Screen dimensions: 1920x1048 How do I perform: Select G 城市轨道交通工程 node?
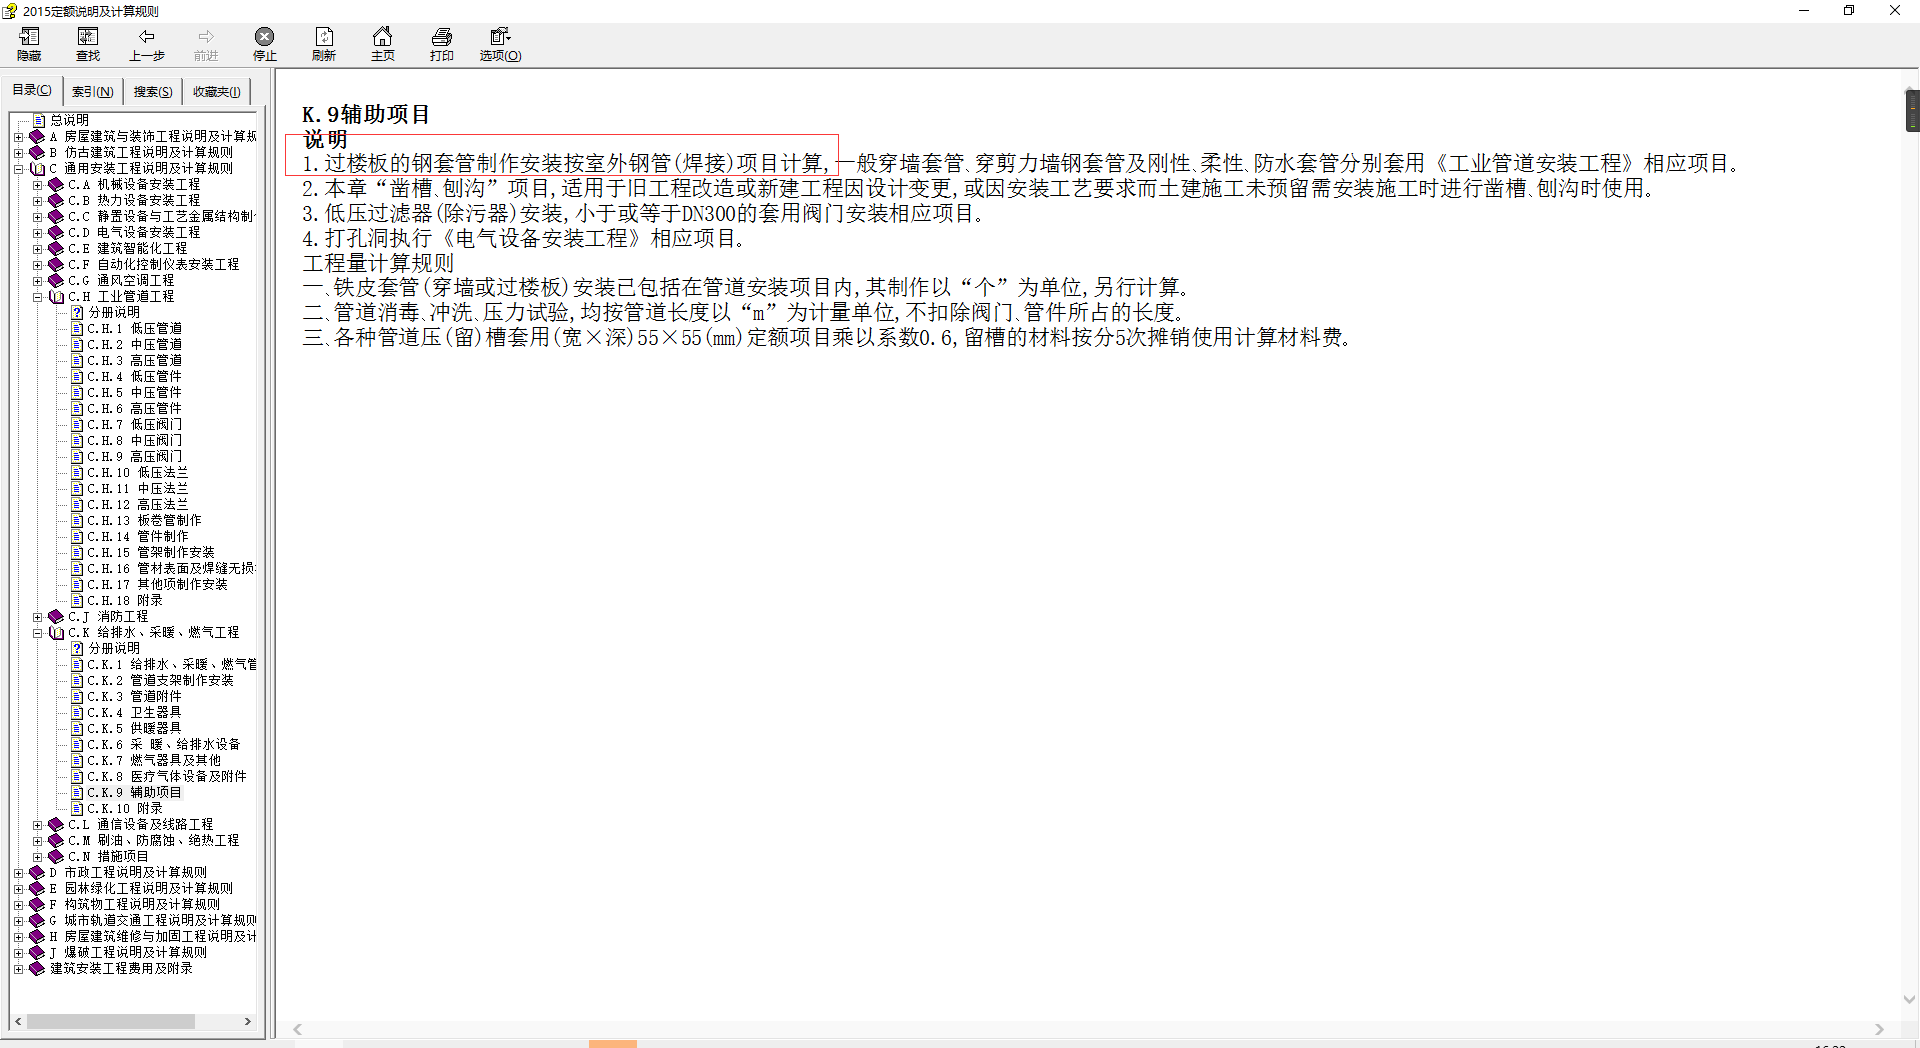point(152,920)
